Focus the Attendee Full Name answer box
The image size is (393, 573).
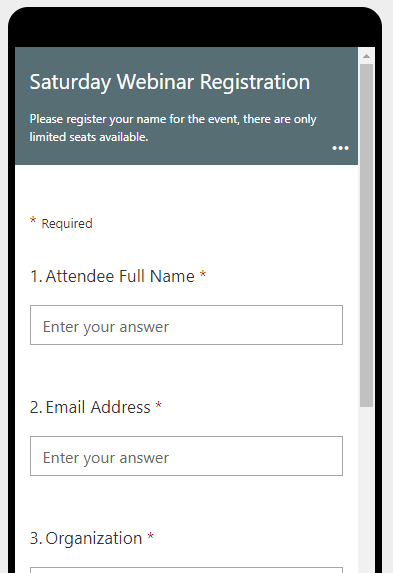(x=186, y=325)
